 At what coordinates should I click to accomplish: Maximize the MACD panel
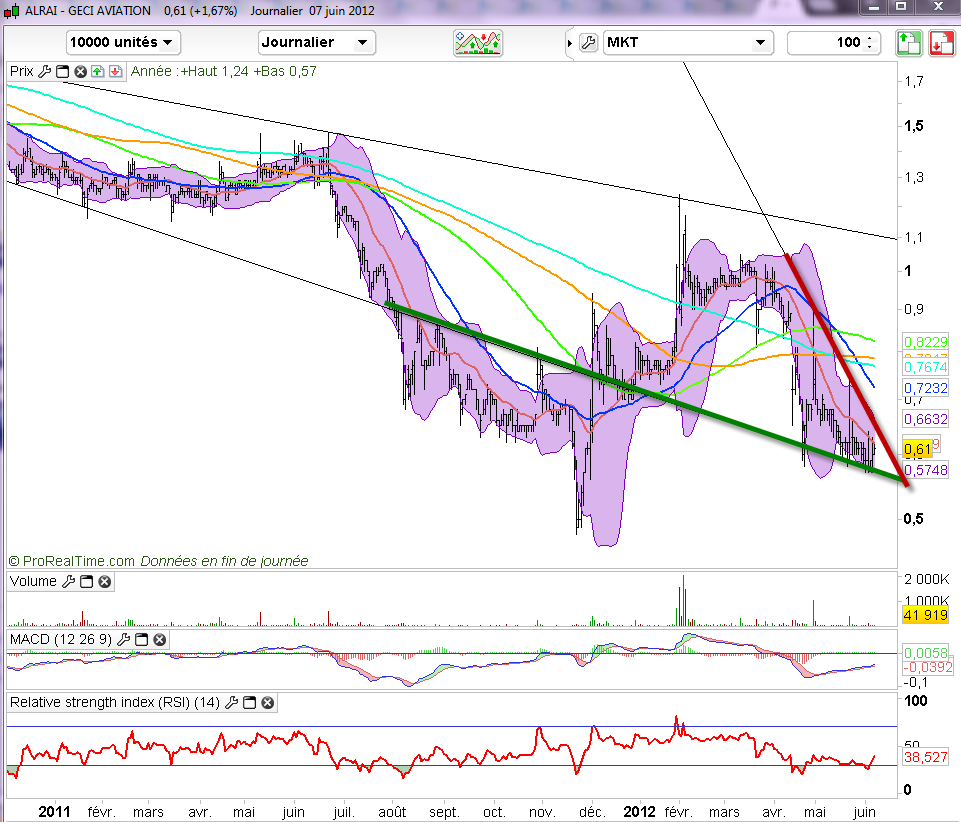[x=139, y=639]
